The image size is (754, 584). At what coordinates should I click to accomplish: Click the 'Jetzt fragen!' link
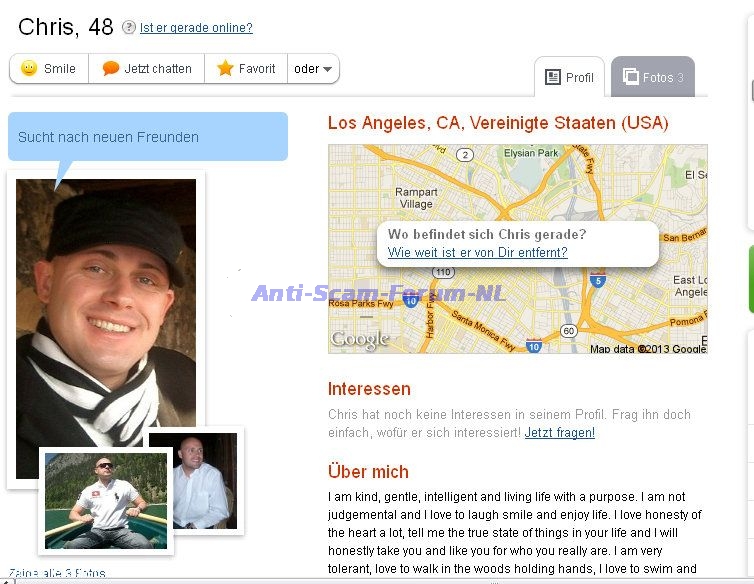pos(559,433)
